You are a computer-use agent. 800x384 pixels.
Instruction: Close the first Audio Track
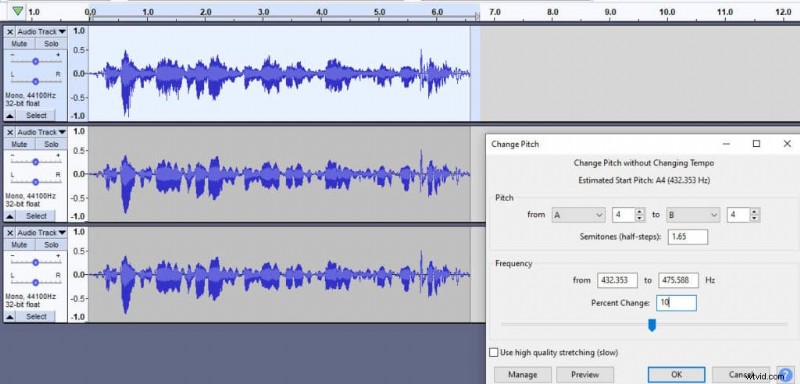(x=10, y=32)
